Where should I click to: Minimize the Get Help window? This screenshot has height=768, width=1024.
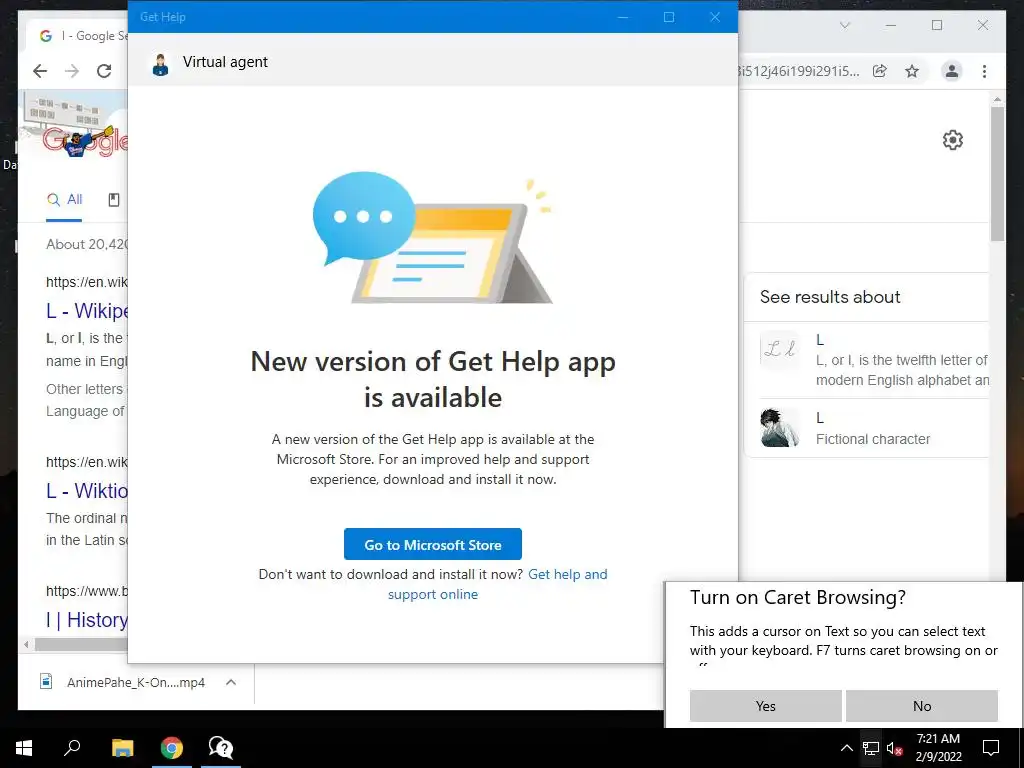pyautogui.click(x=623, y=17)
